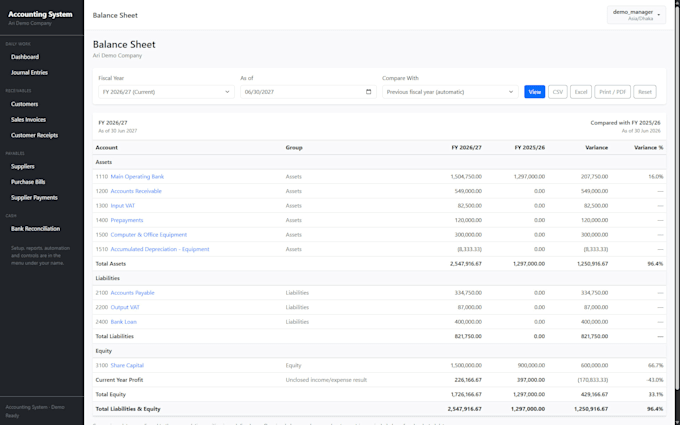Open Bank Reconciliation in the sidebar

pos(36,229)
